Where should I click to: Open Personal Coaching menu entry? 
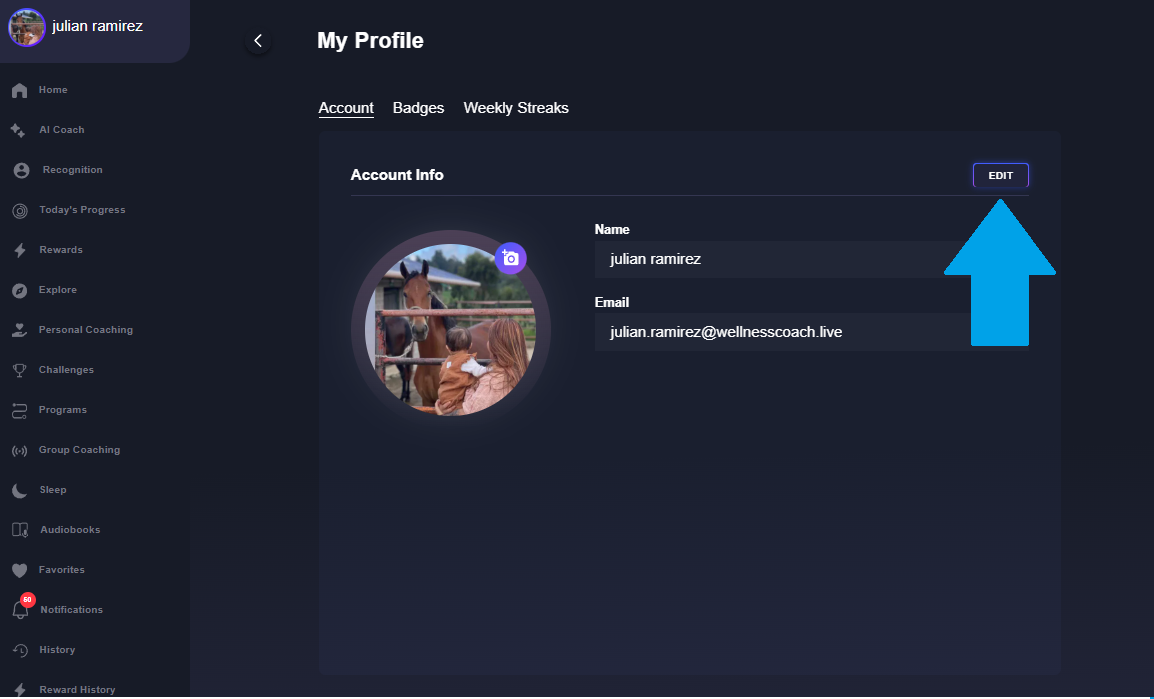pyautogui.click(x=85, y=330)
